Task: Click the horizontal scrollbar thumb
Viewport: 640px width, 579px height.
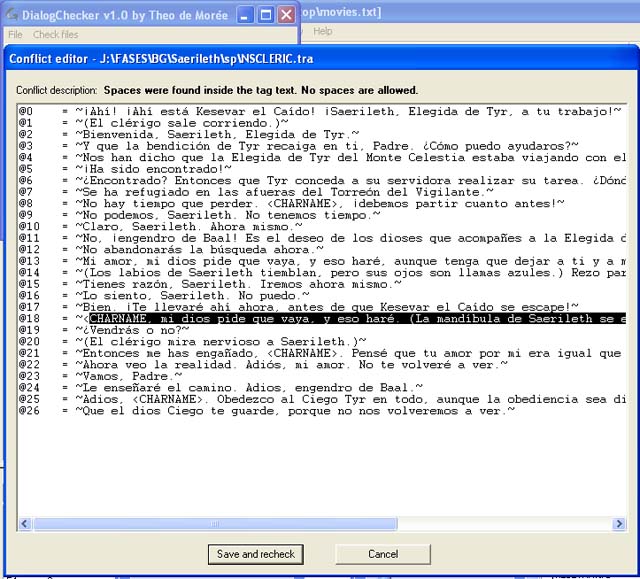Action: tap(215, 523)
